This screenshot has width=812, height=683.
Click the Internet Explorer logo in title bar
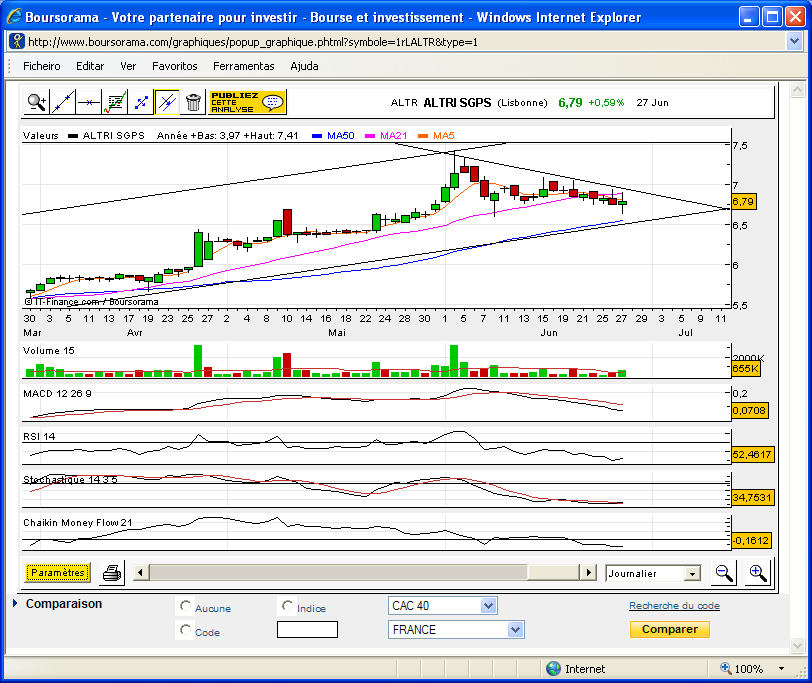pos(14,17)
